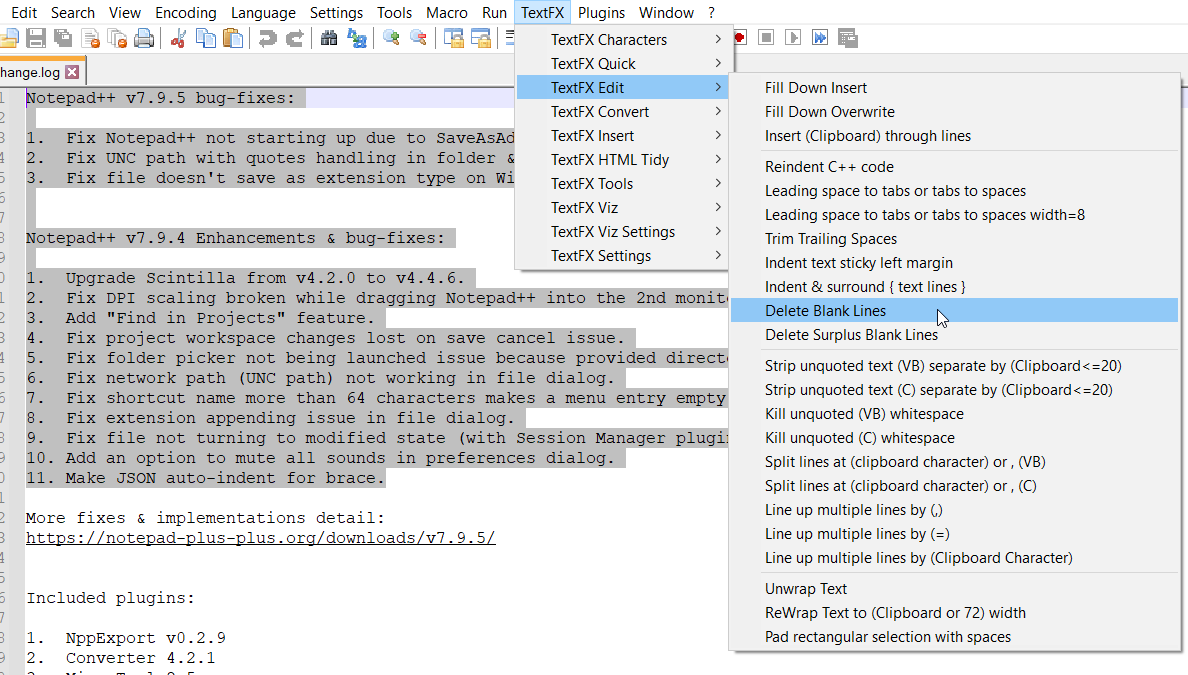Screen dimensions: 1188x675
Task: Expand the TextFX Insert submenu
Action: coord(621,136)
